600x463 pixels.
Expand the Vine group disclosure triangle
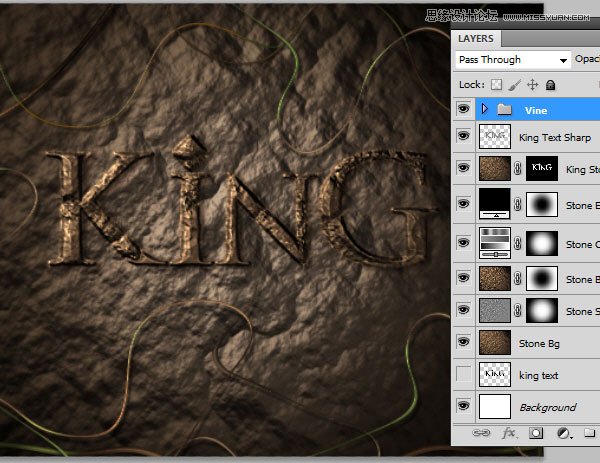pyautogui.click(x=484, y=109)
